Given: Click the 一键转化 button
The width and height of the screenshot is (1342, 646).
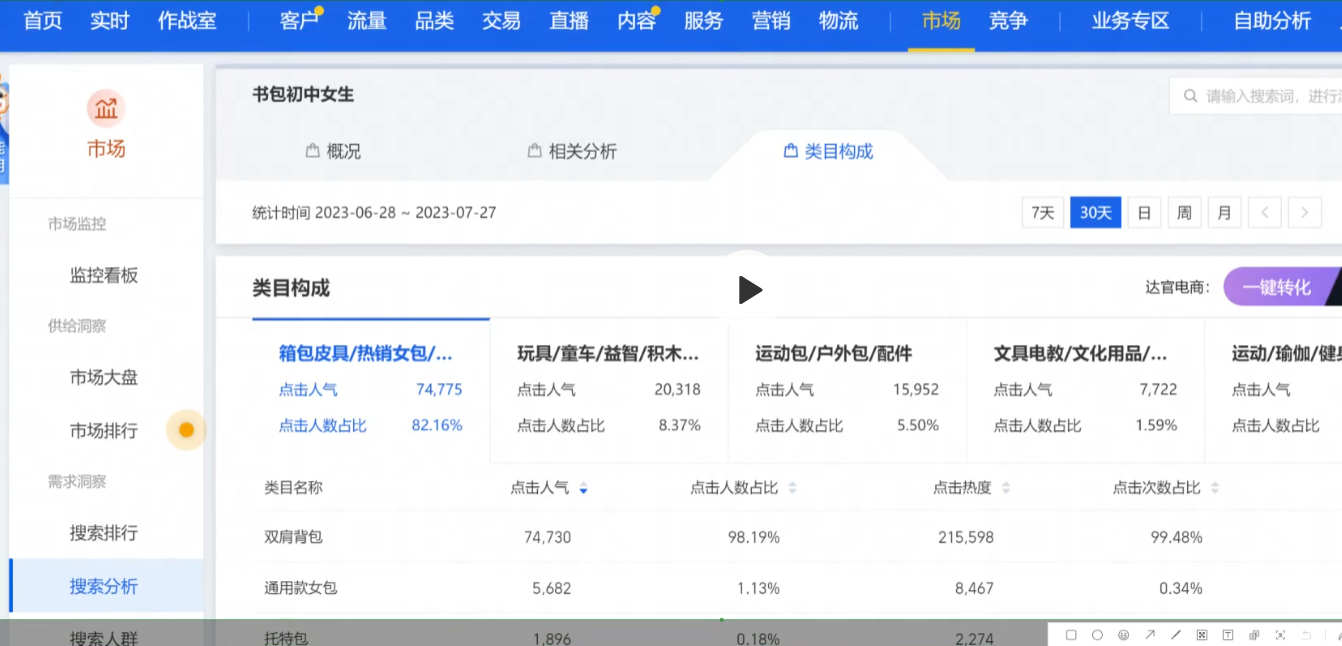Looking at the screenshot, I should tap(1277, 287).
